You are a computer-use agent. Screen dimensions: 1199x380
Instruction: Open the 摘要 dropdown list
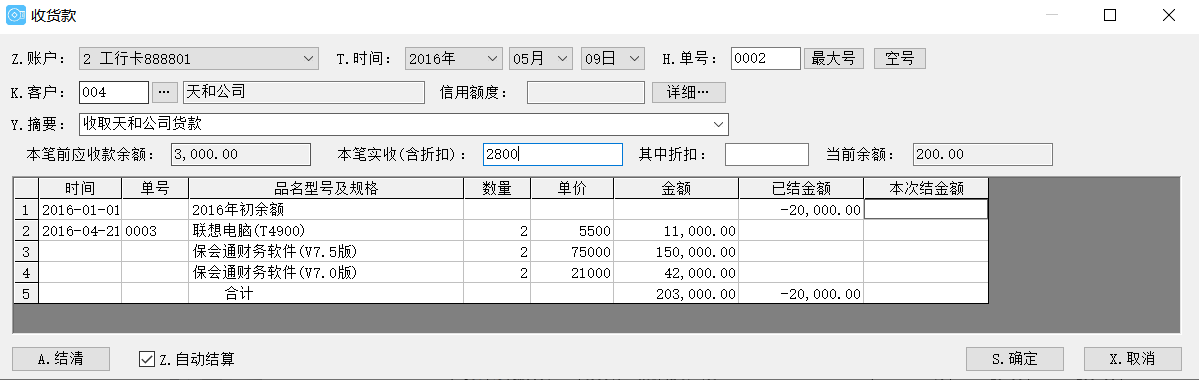click(718, 124)
